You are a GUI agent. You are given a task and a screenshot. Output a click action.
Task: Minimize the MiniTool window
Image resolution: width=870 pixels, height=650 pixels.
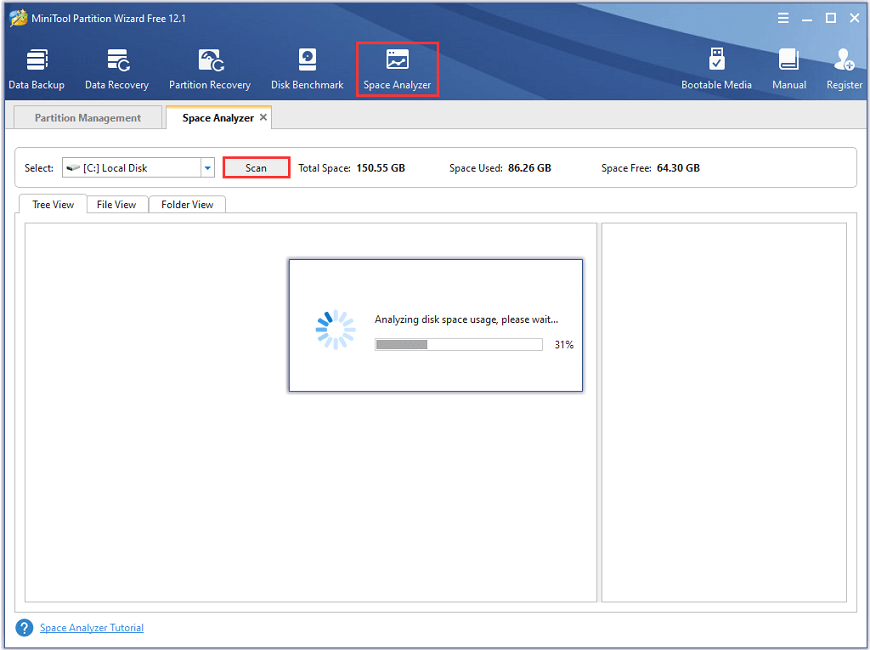click(x=807, y=18)
